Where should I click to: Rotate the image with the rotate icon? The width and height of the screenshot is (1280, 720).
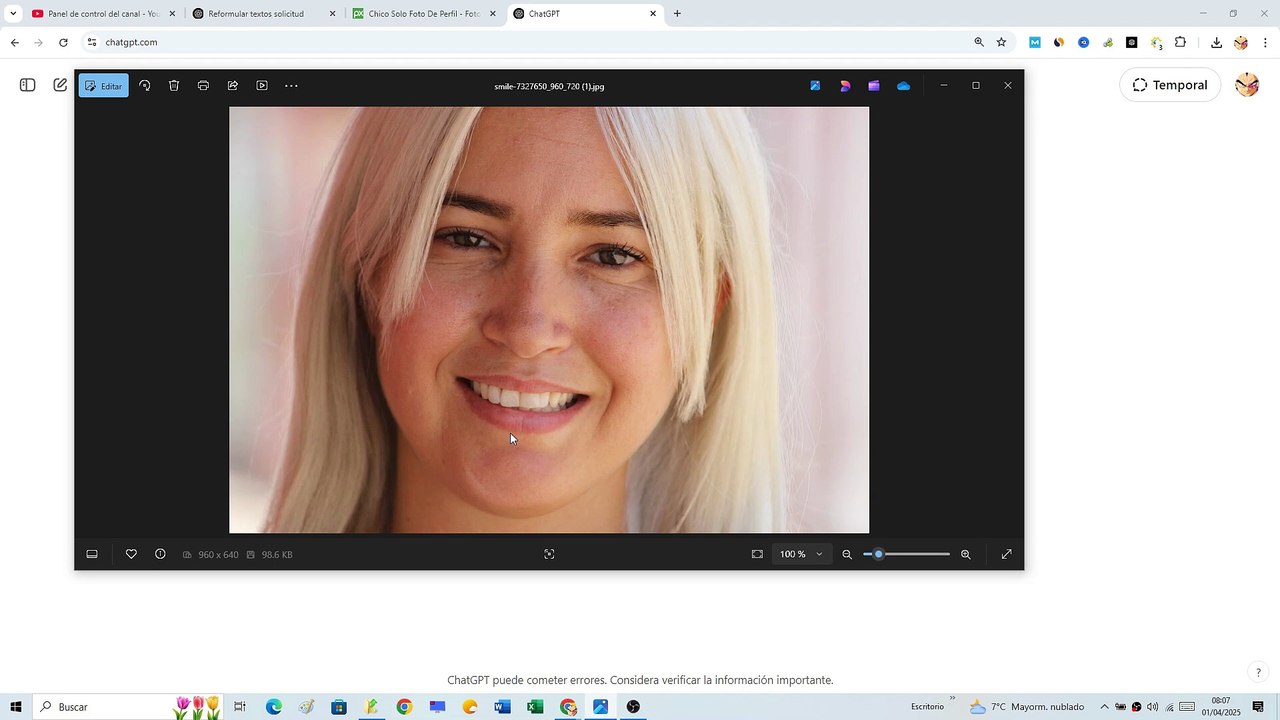(x=145, y=86)
